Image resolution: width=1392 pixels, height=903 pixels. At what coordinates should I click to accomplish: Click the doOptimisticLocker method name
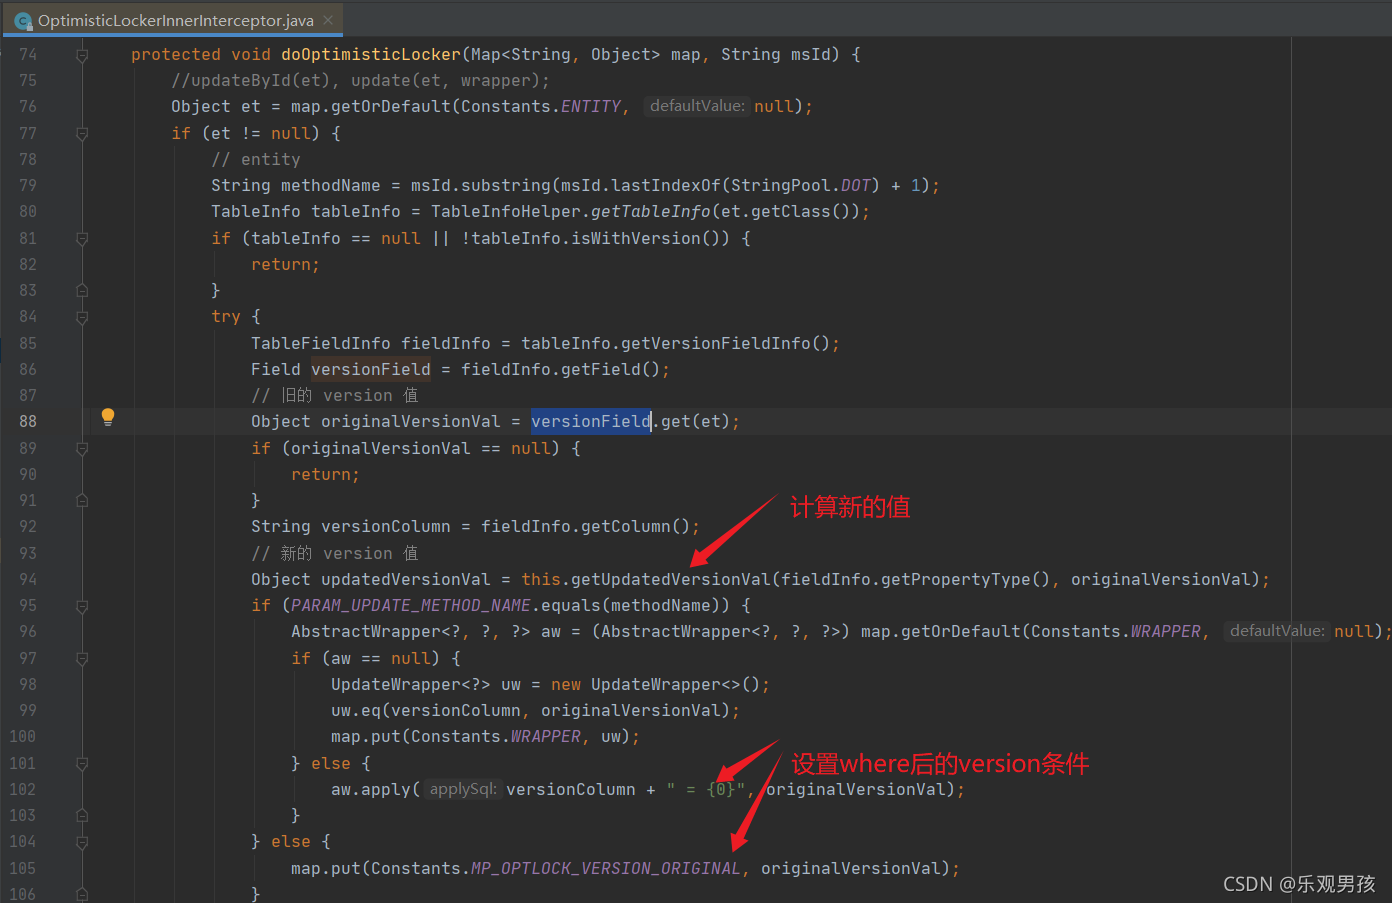pos(371,54)
